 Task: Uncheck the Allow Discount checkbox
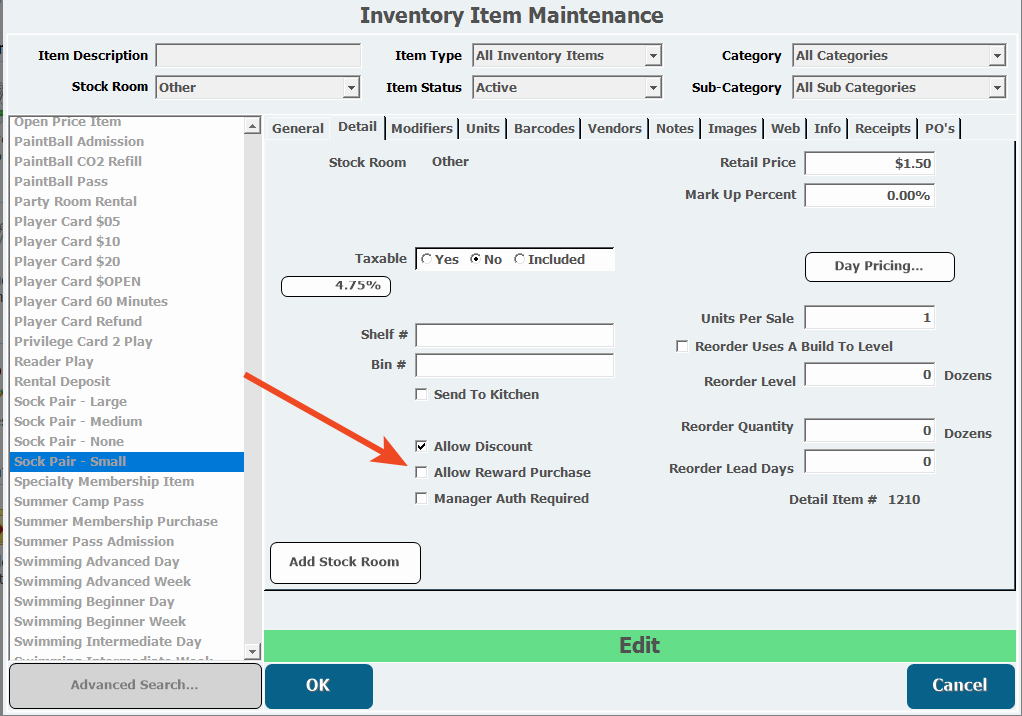pos(422,447)
